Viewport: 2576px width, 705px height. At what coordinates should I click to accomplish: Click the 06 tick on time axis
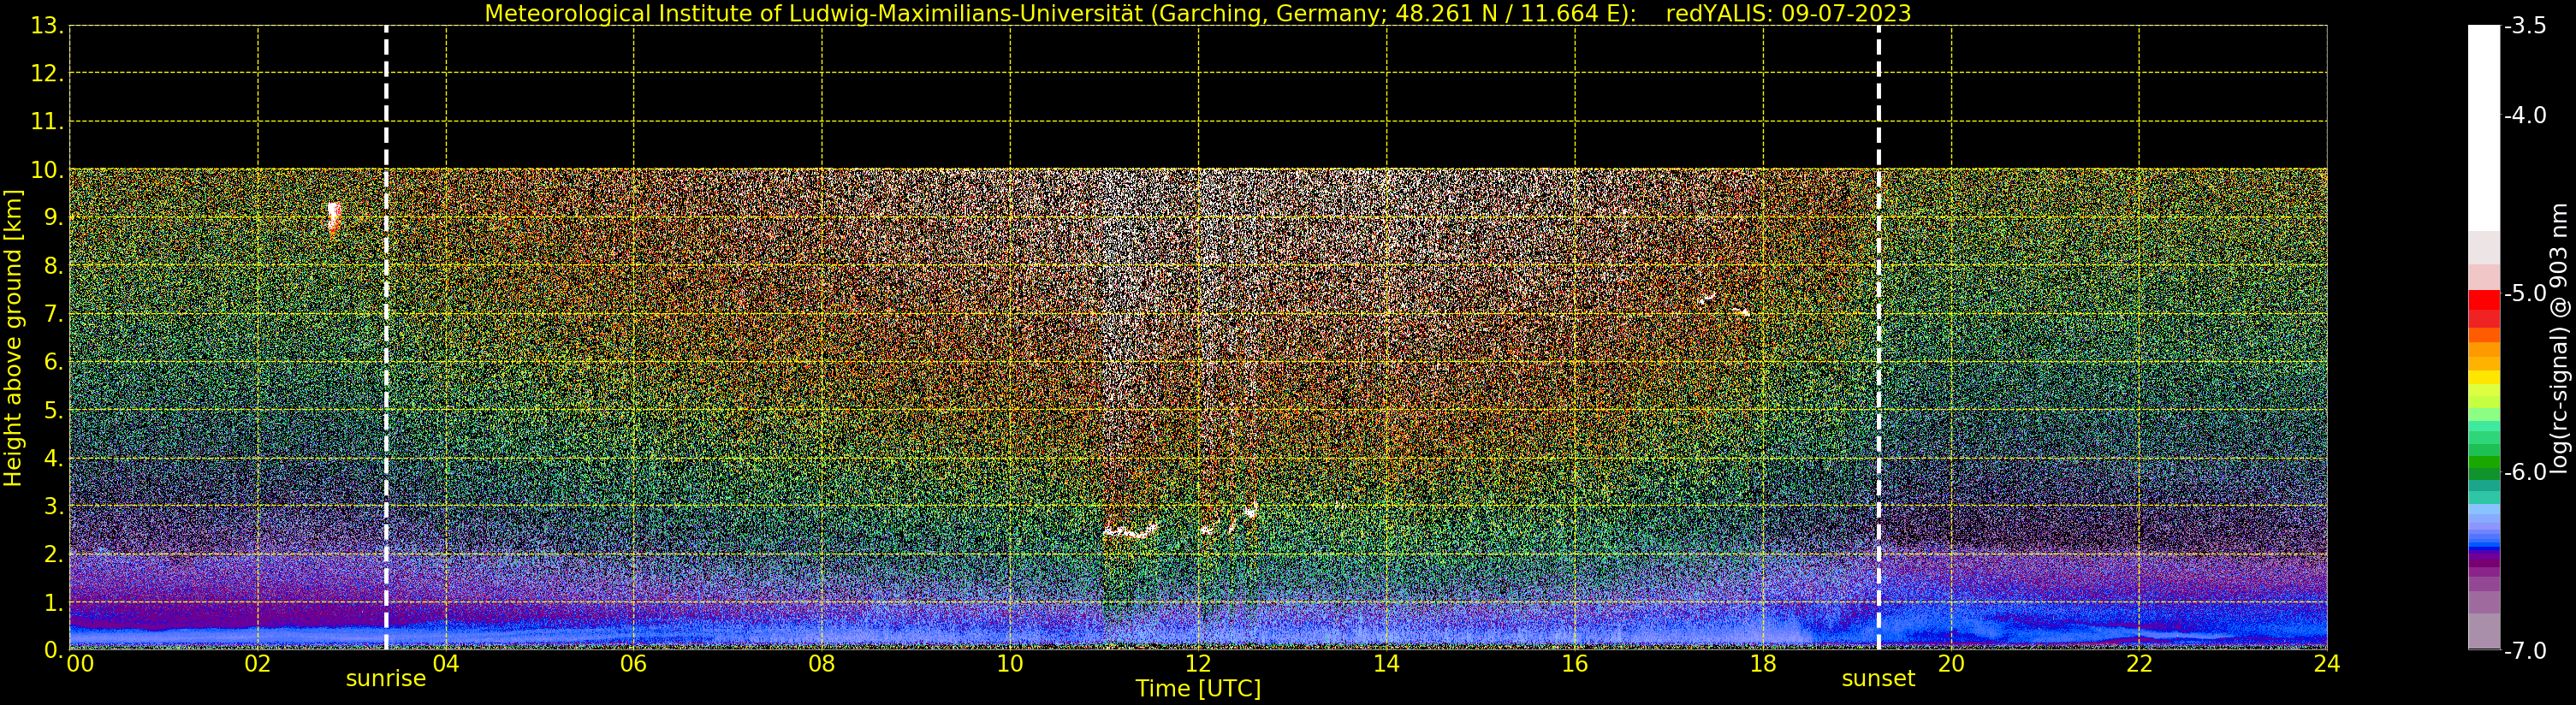tap(633, 664)
